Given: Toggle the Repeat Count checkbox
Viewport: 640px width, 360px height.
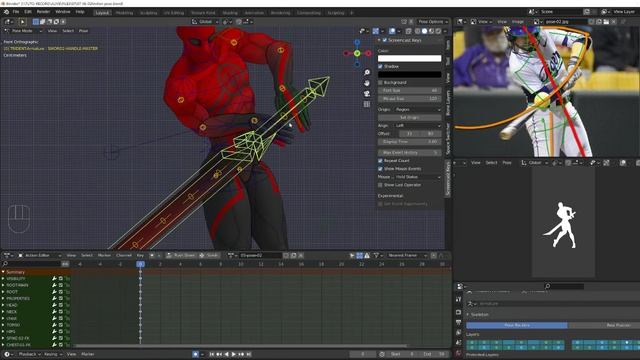Looking at the screenshot, I should coord(380,160).
